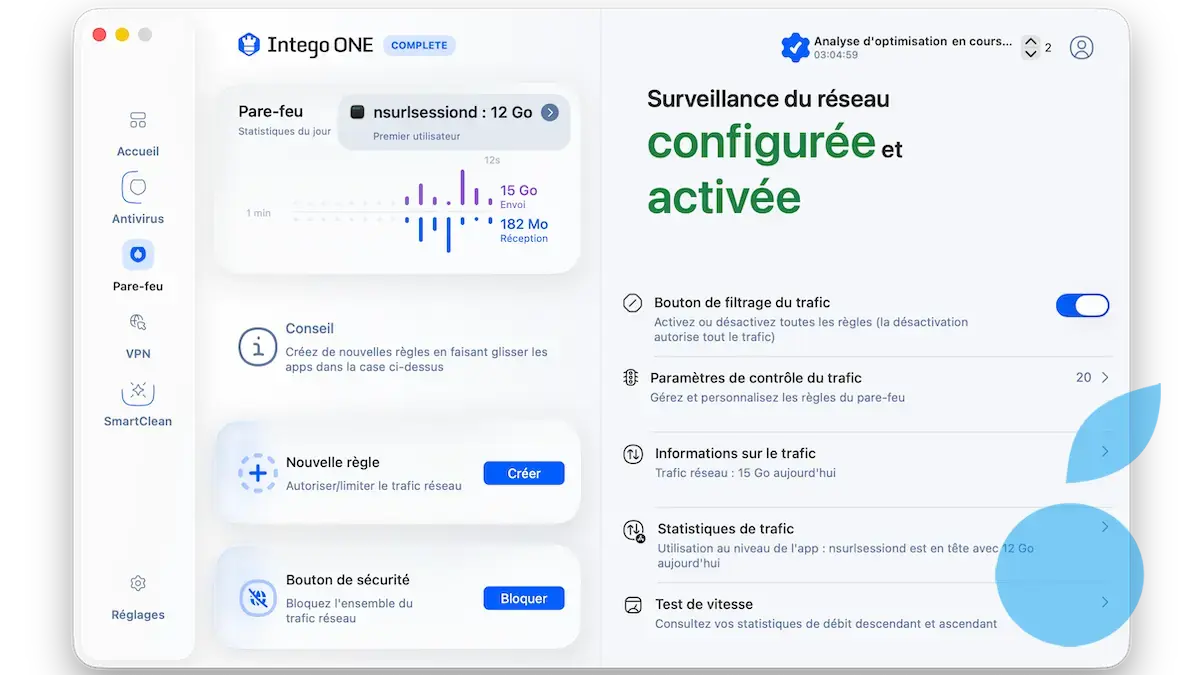
Task: Go to Réglages label in sidebar
Action: (x=138, y=615)
